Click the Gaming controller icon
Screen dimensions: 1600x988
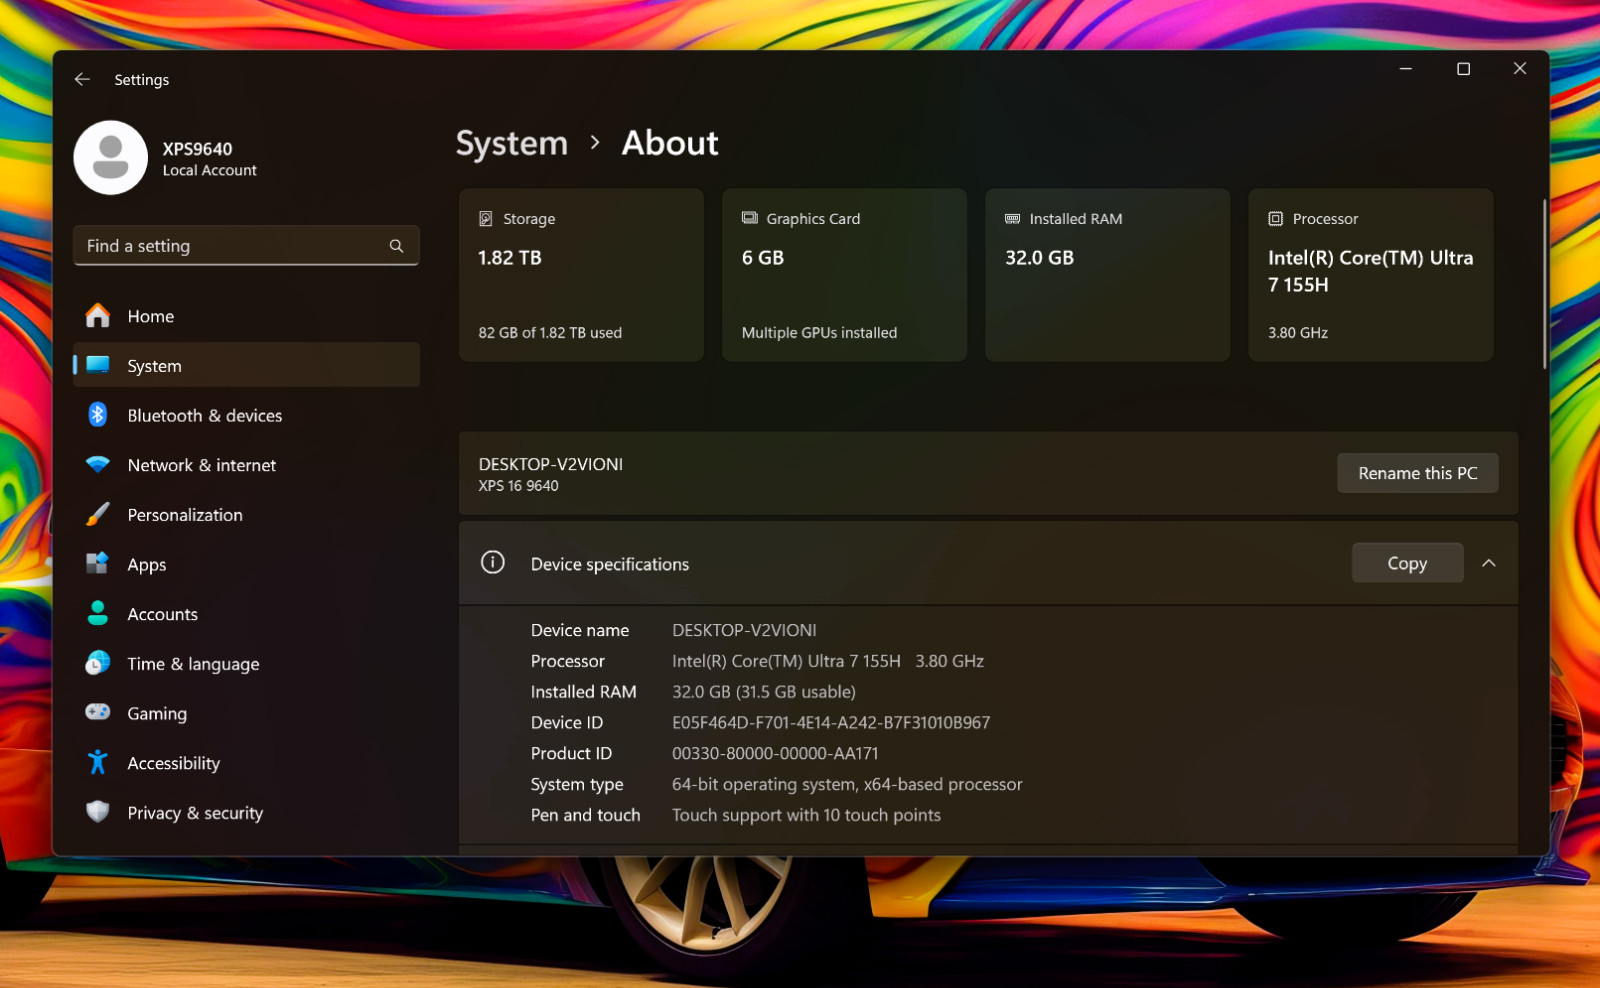[x=97, y=712]
